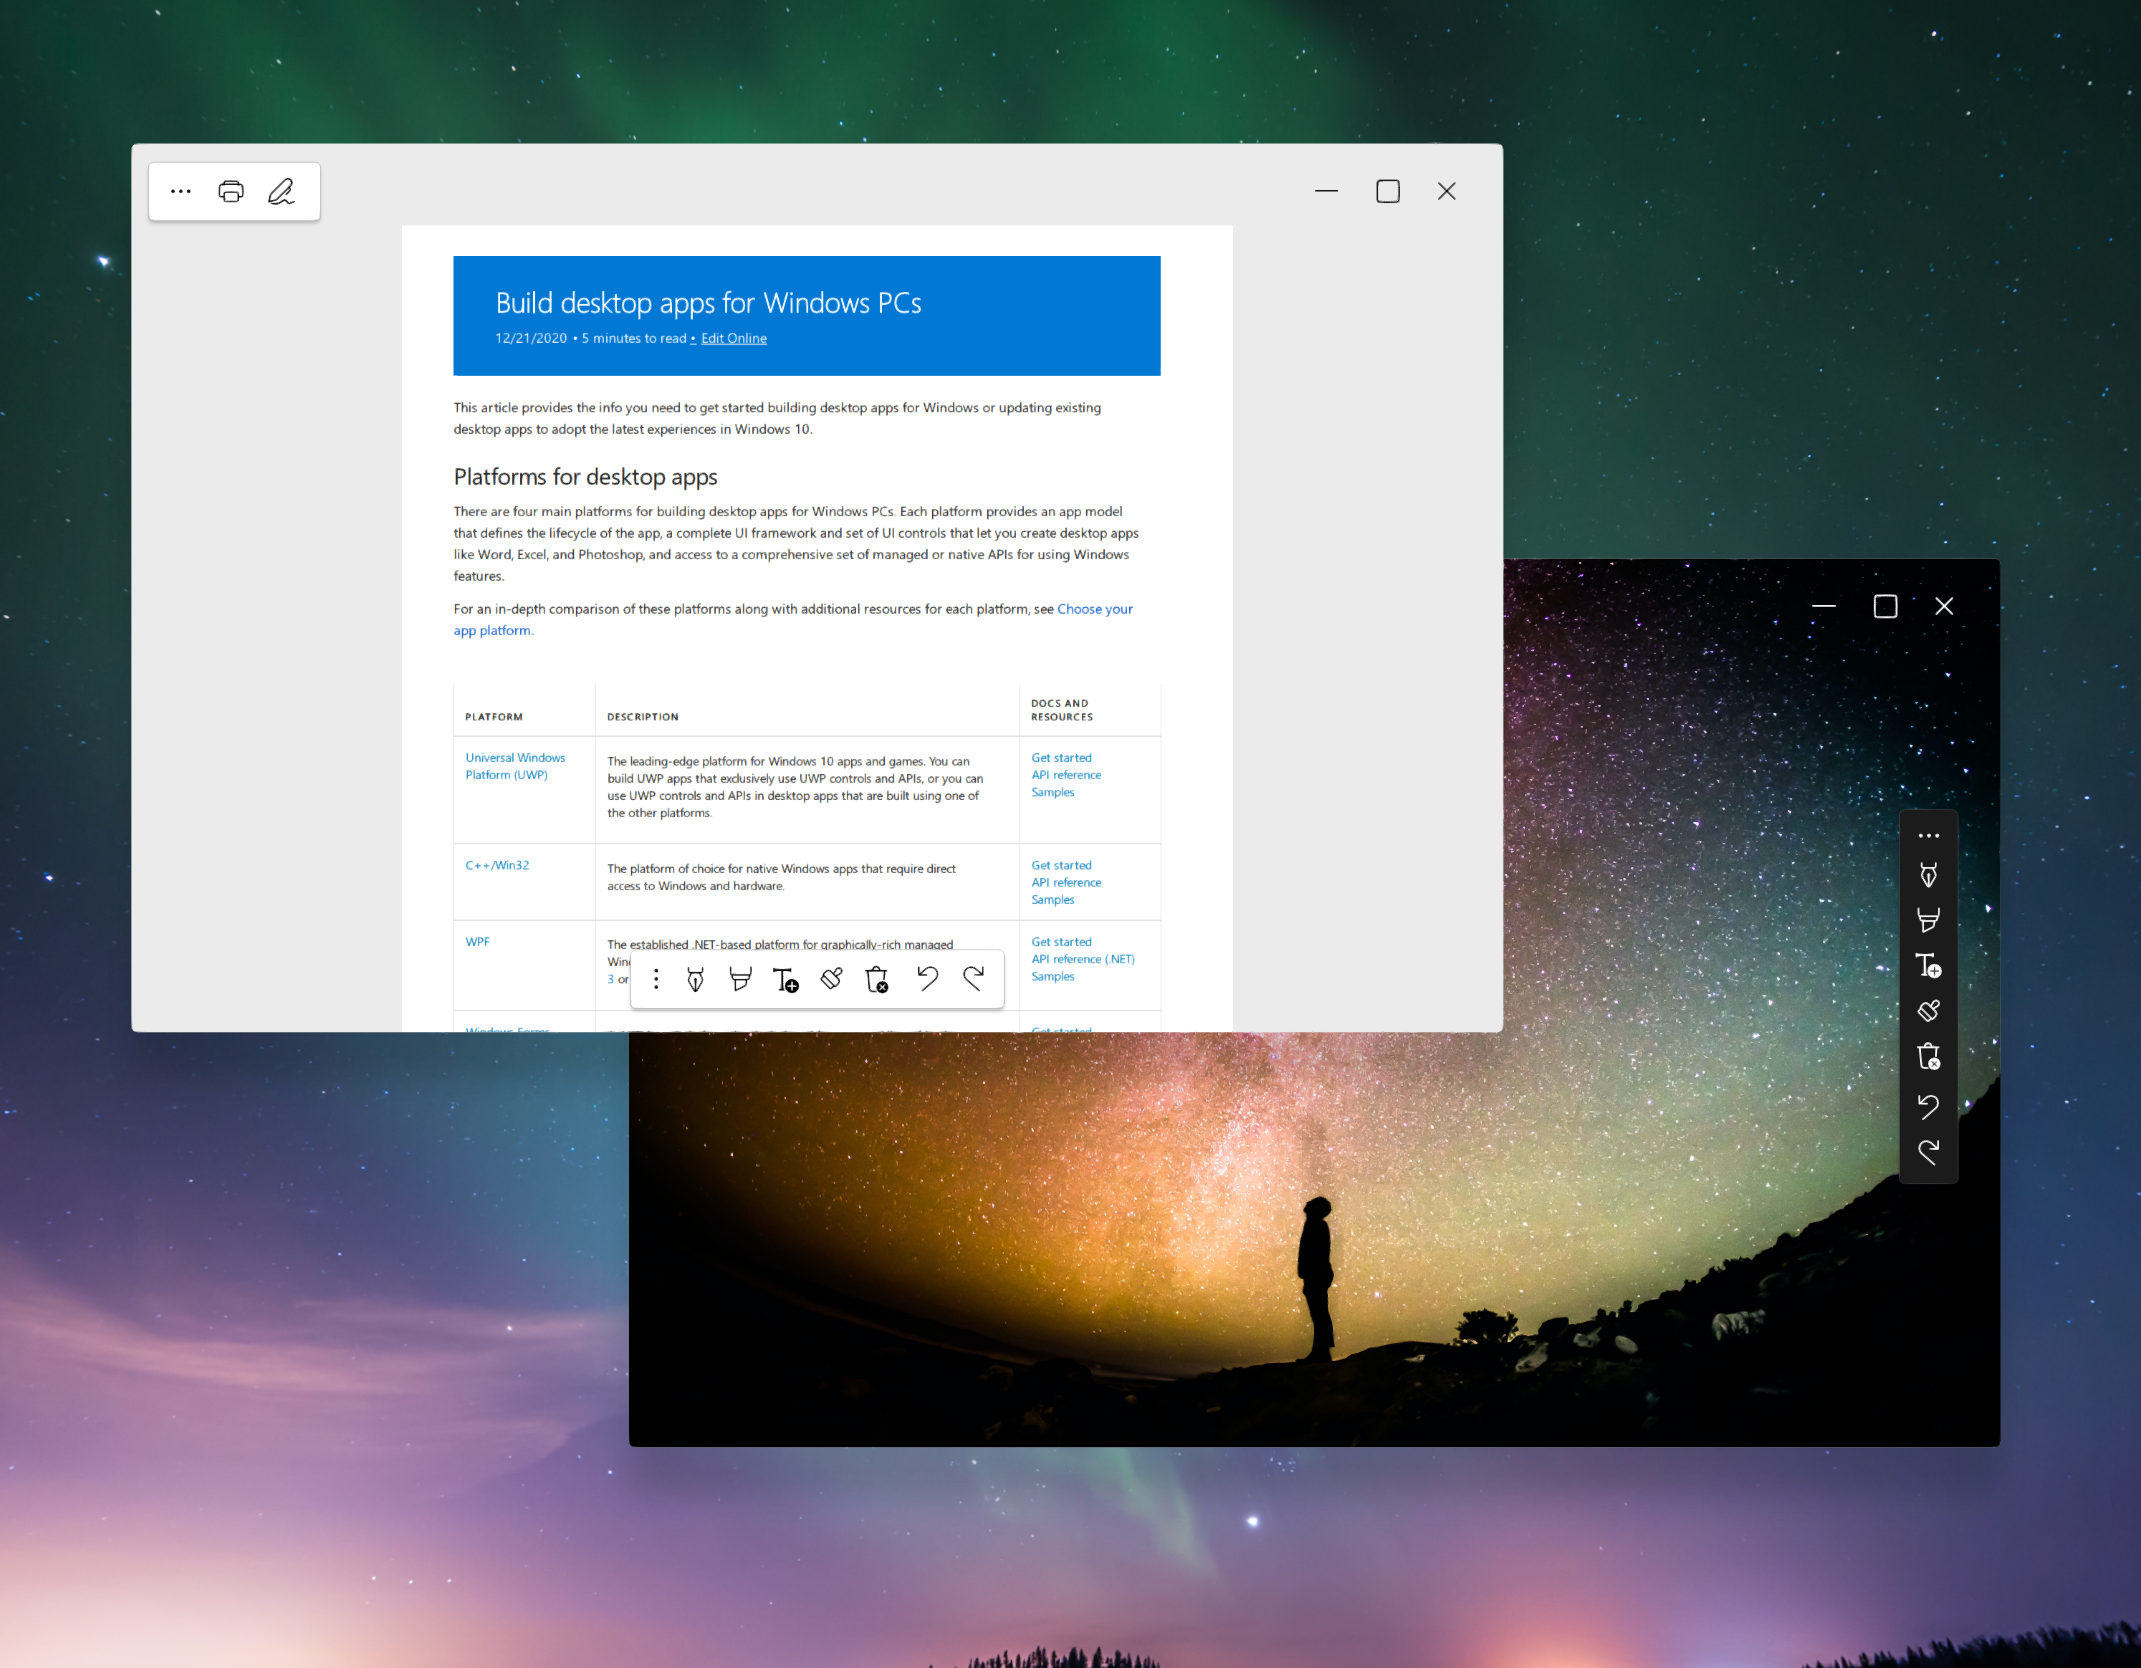
Task: Choose Add Text tool in photo window toolbar
Action: pos(1929,965)
